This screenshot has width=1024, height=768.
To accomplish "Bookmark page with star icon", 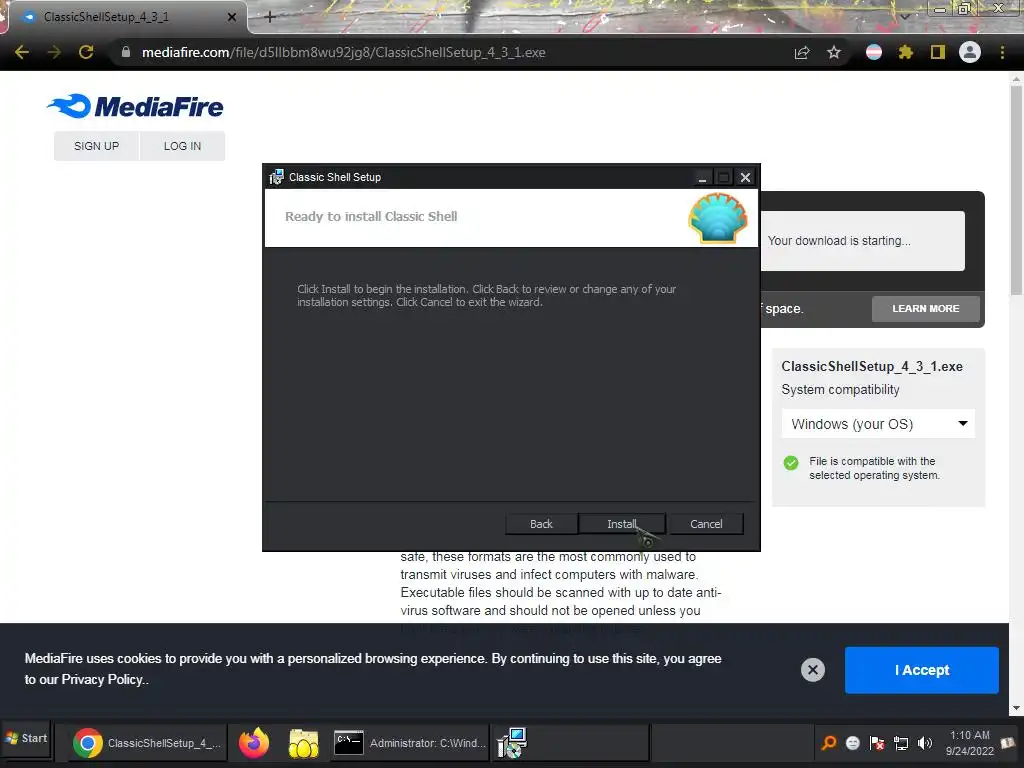I will coord(834,52).
